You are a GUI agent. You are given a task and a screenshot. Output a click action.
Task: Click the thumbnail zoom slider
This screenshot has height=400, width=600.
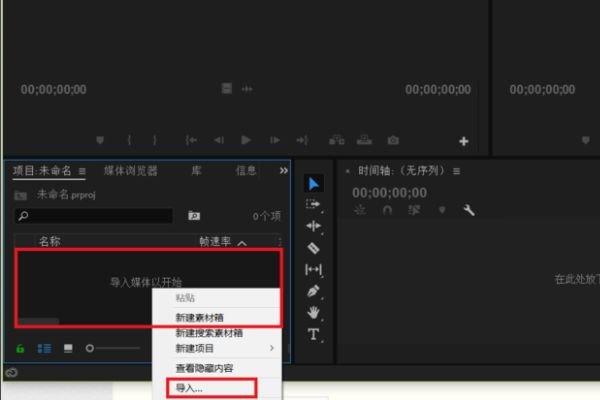[x=113, y=348]
